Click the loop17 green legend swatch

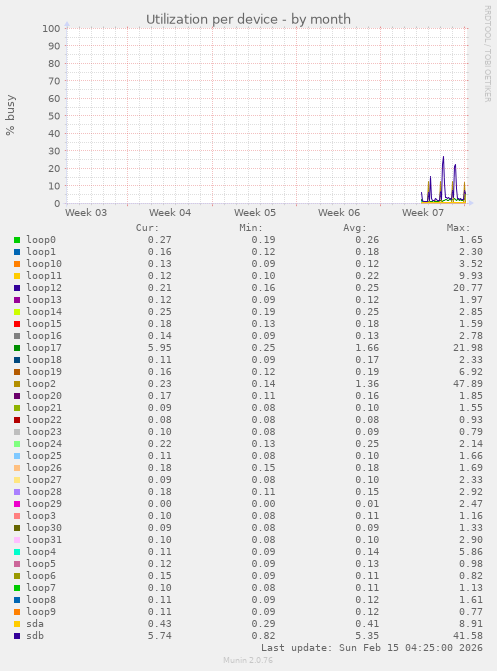17,348
